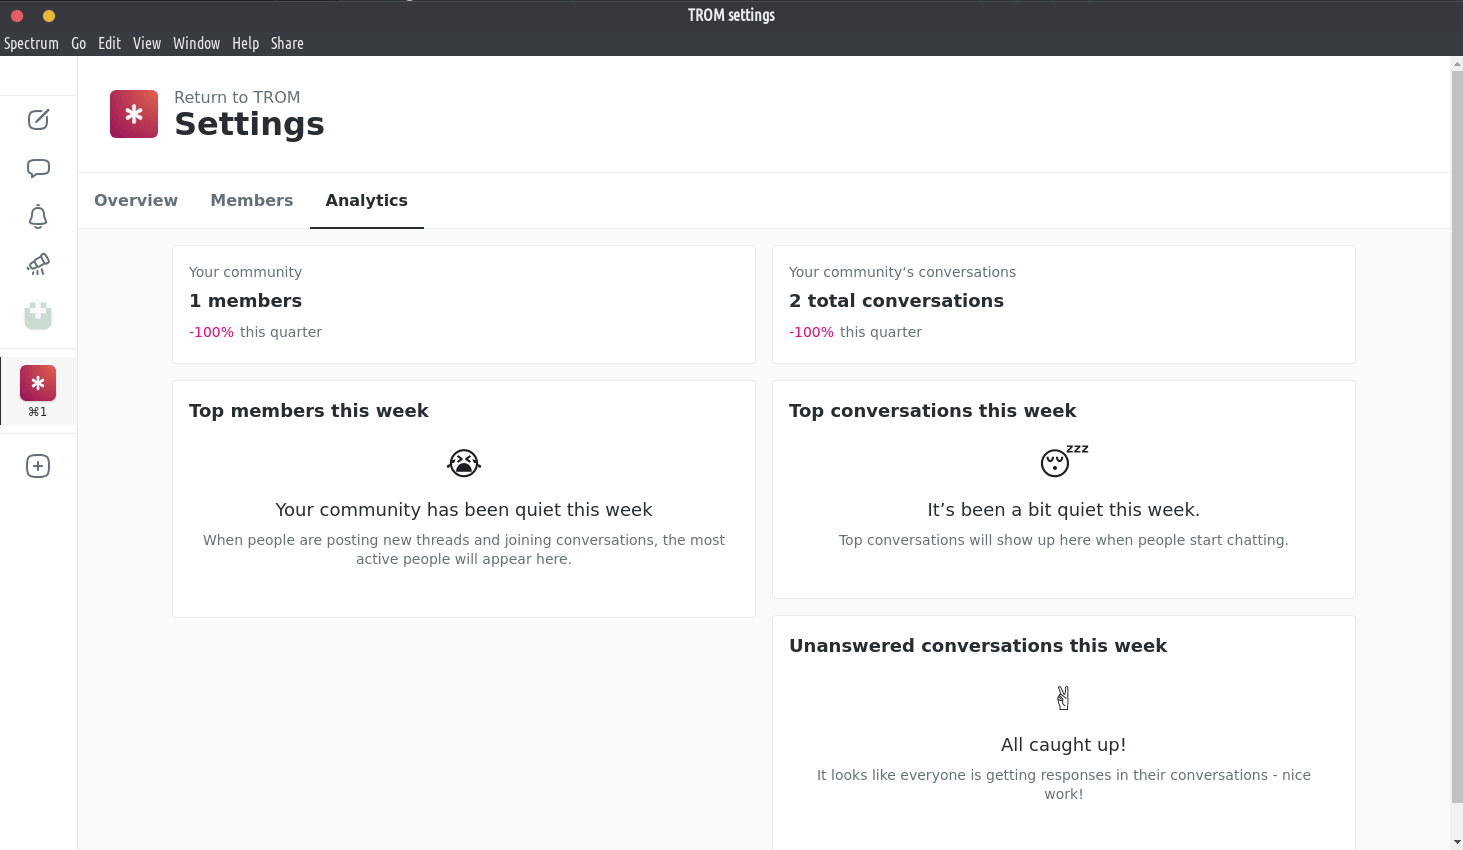Click the faded profile avatar in sidebar
Screen dimensions: 1463x850
[x=38, y=316]
